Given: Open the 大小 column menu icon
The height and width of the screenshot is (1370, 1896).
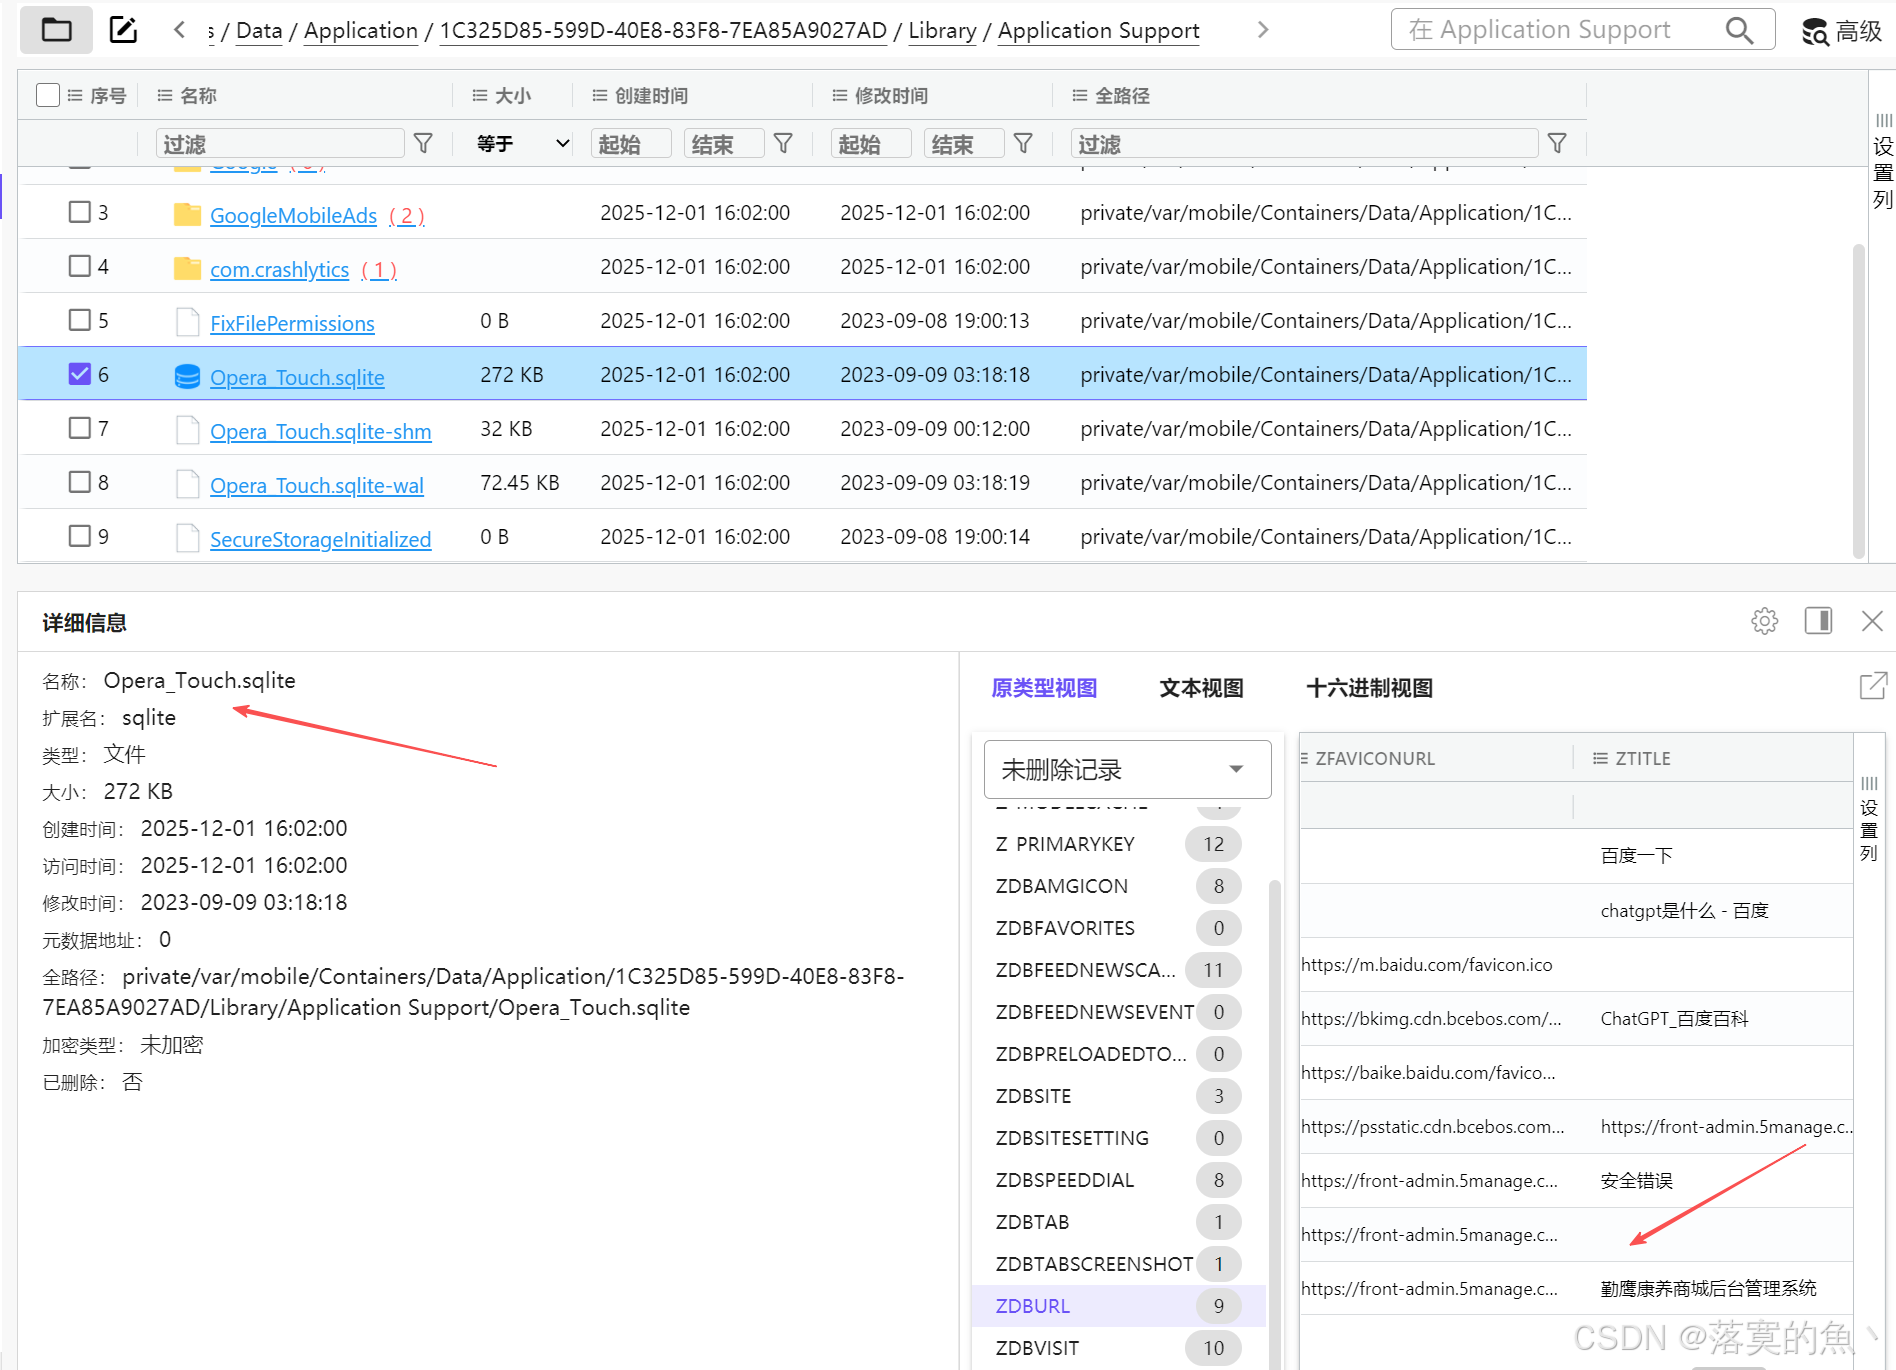Looking at the screenshot, I should (x=480, y=96).
